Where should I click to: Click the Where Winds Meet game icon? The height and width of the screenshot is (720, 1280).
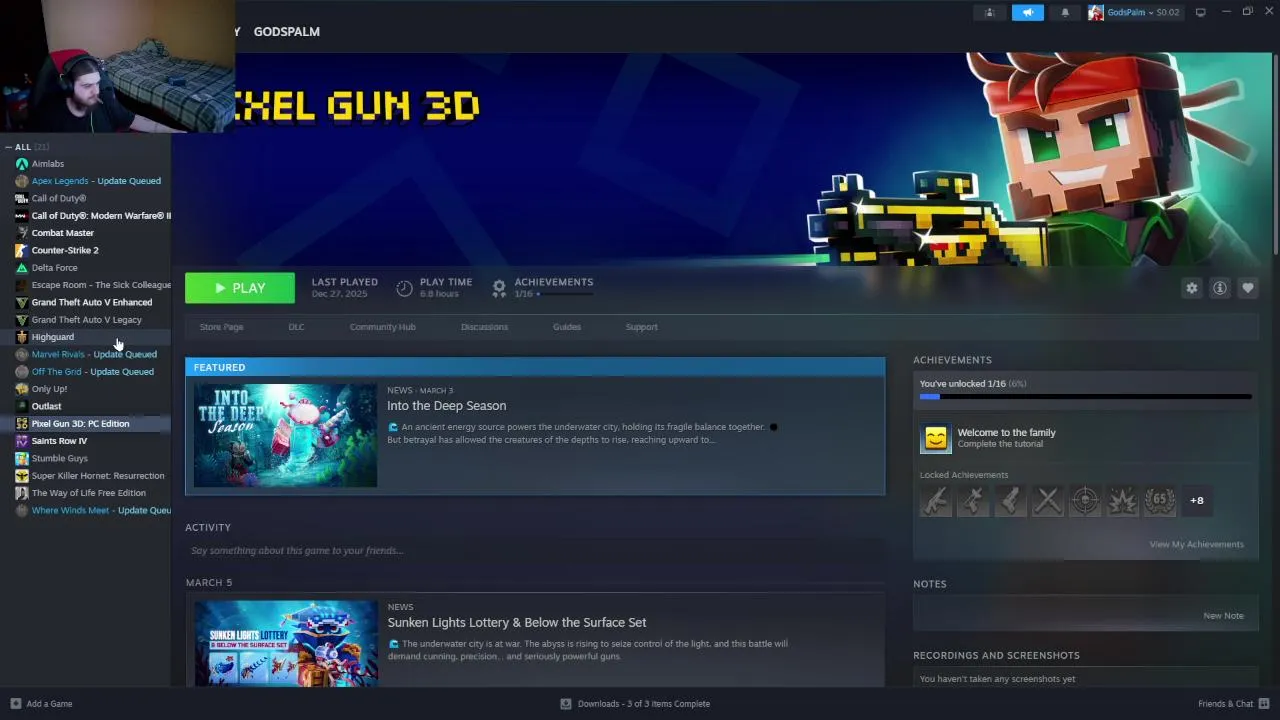coord(22,510)
